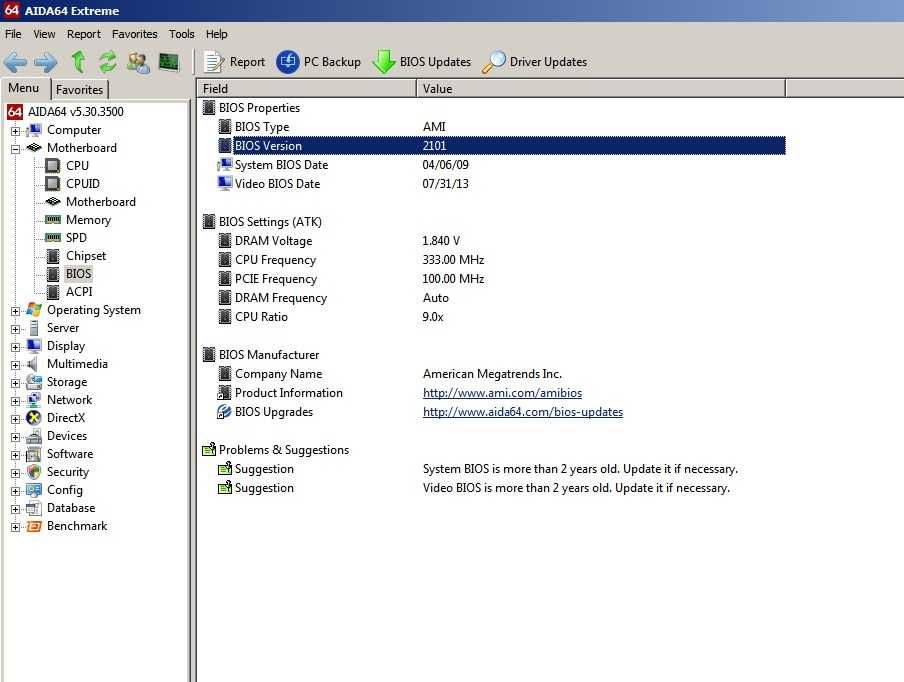The height and width of the screenshot is (682, 904).
Task: Select the CPUID icon in tree
Action: pos(52,184)
